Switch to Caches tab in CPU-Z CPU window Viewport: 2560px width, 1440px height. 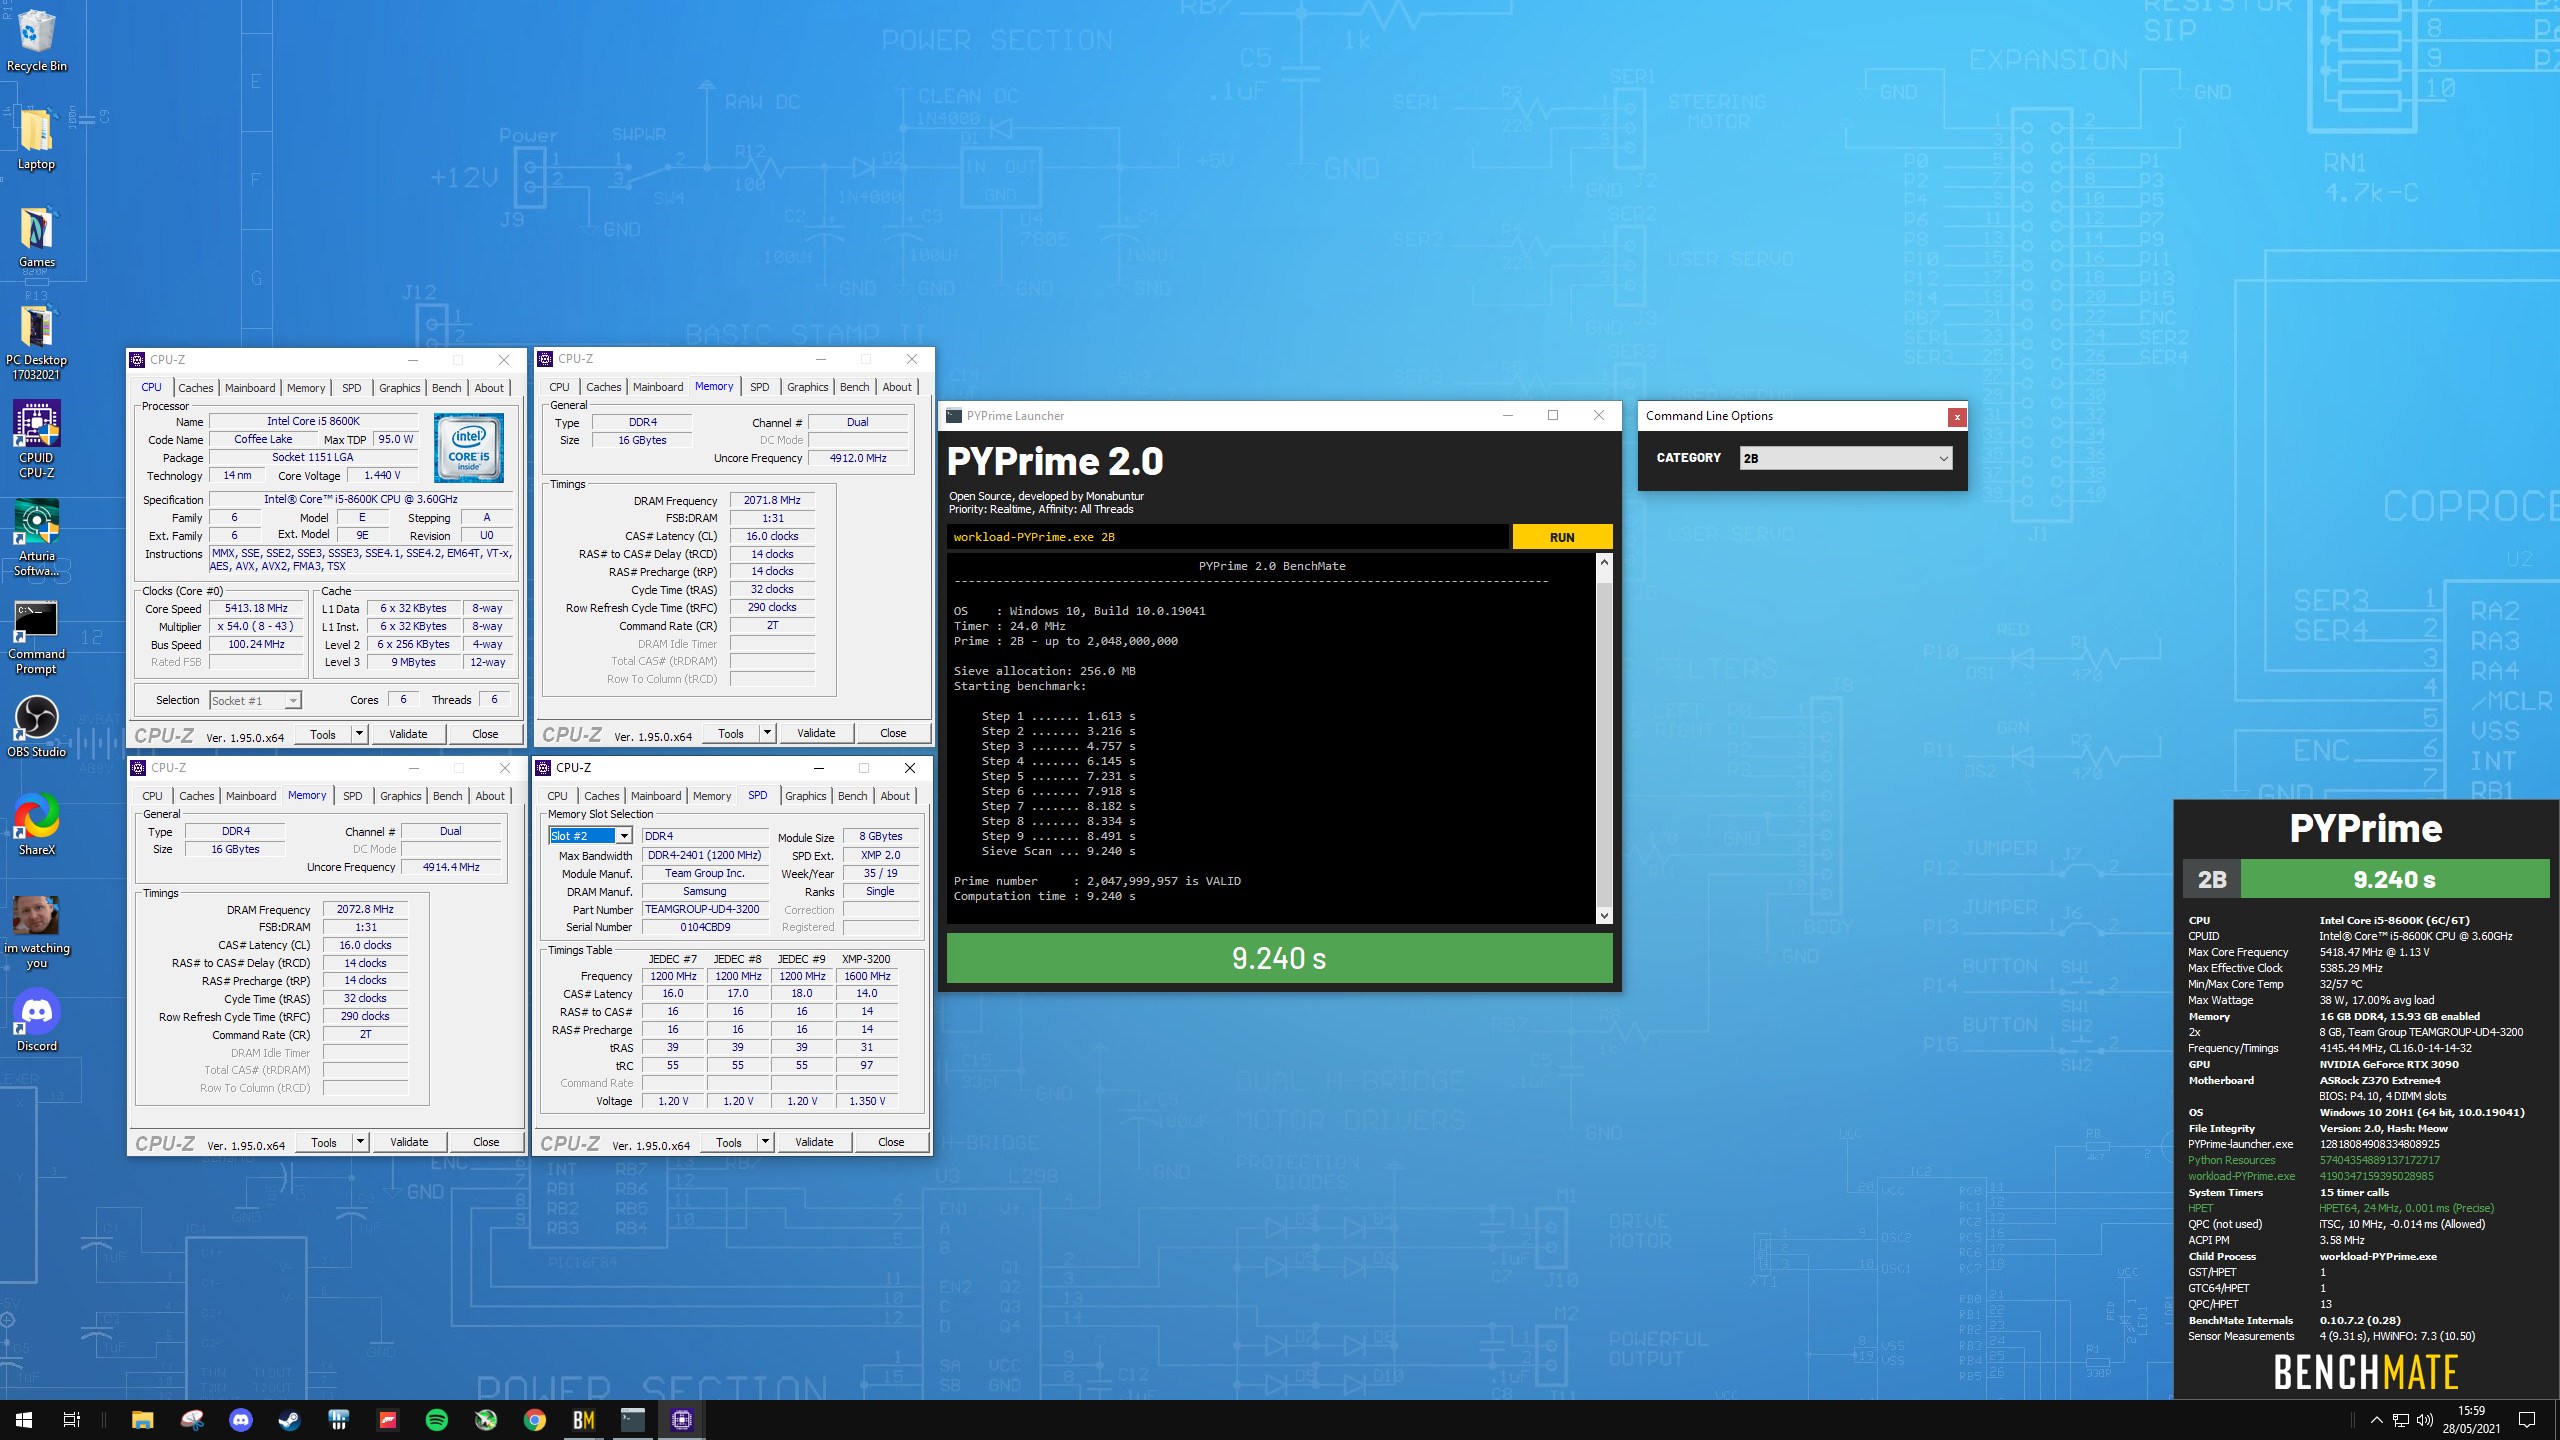coord(195,388)
